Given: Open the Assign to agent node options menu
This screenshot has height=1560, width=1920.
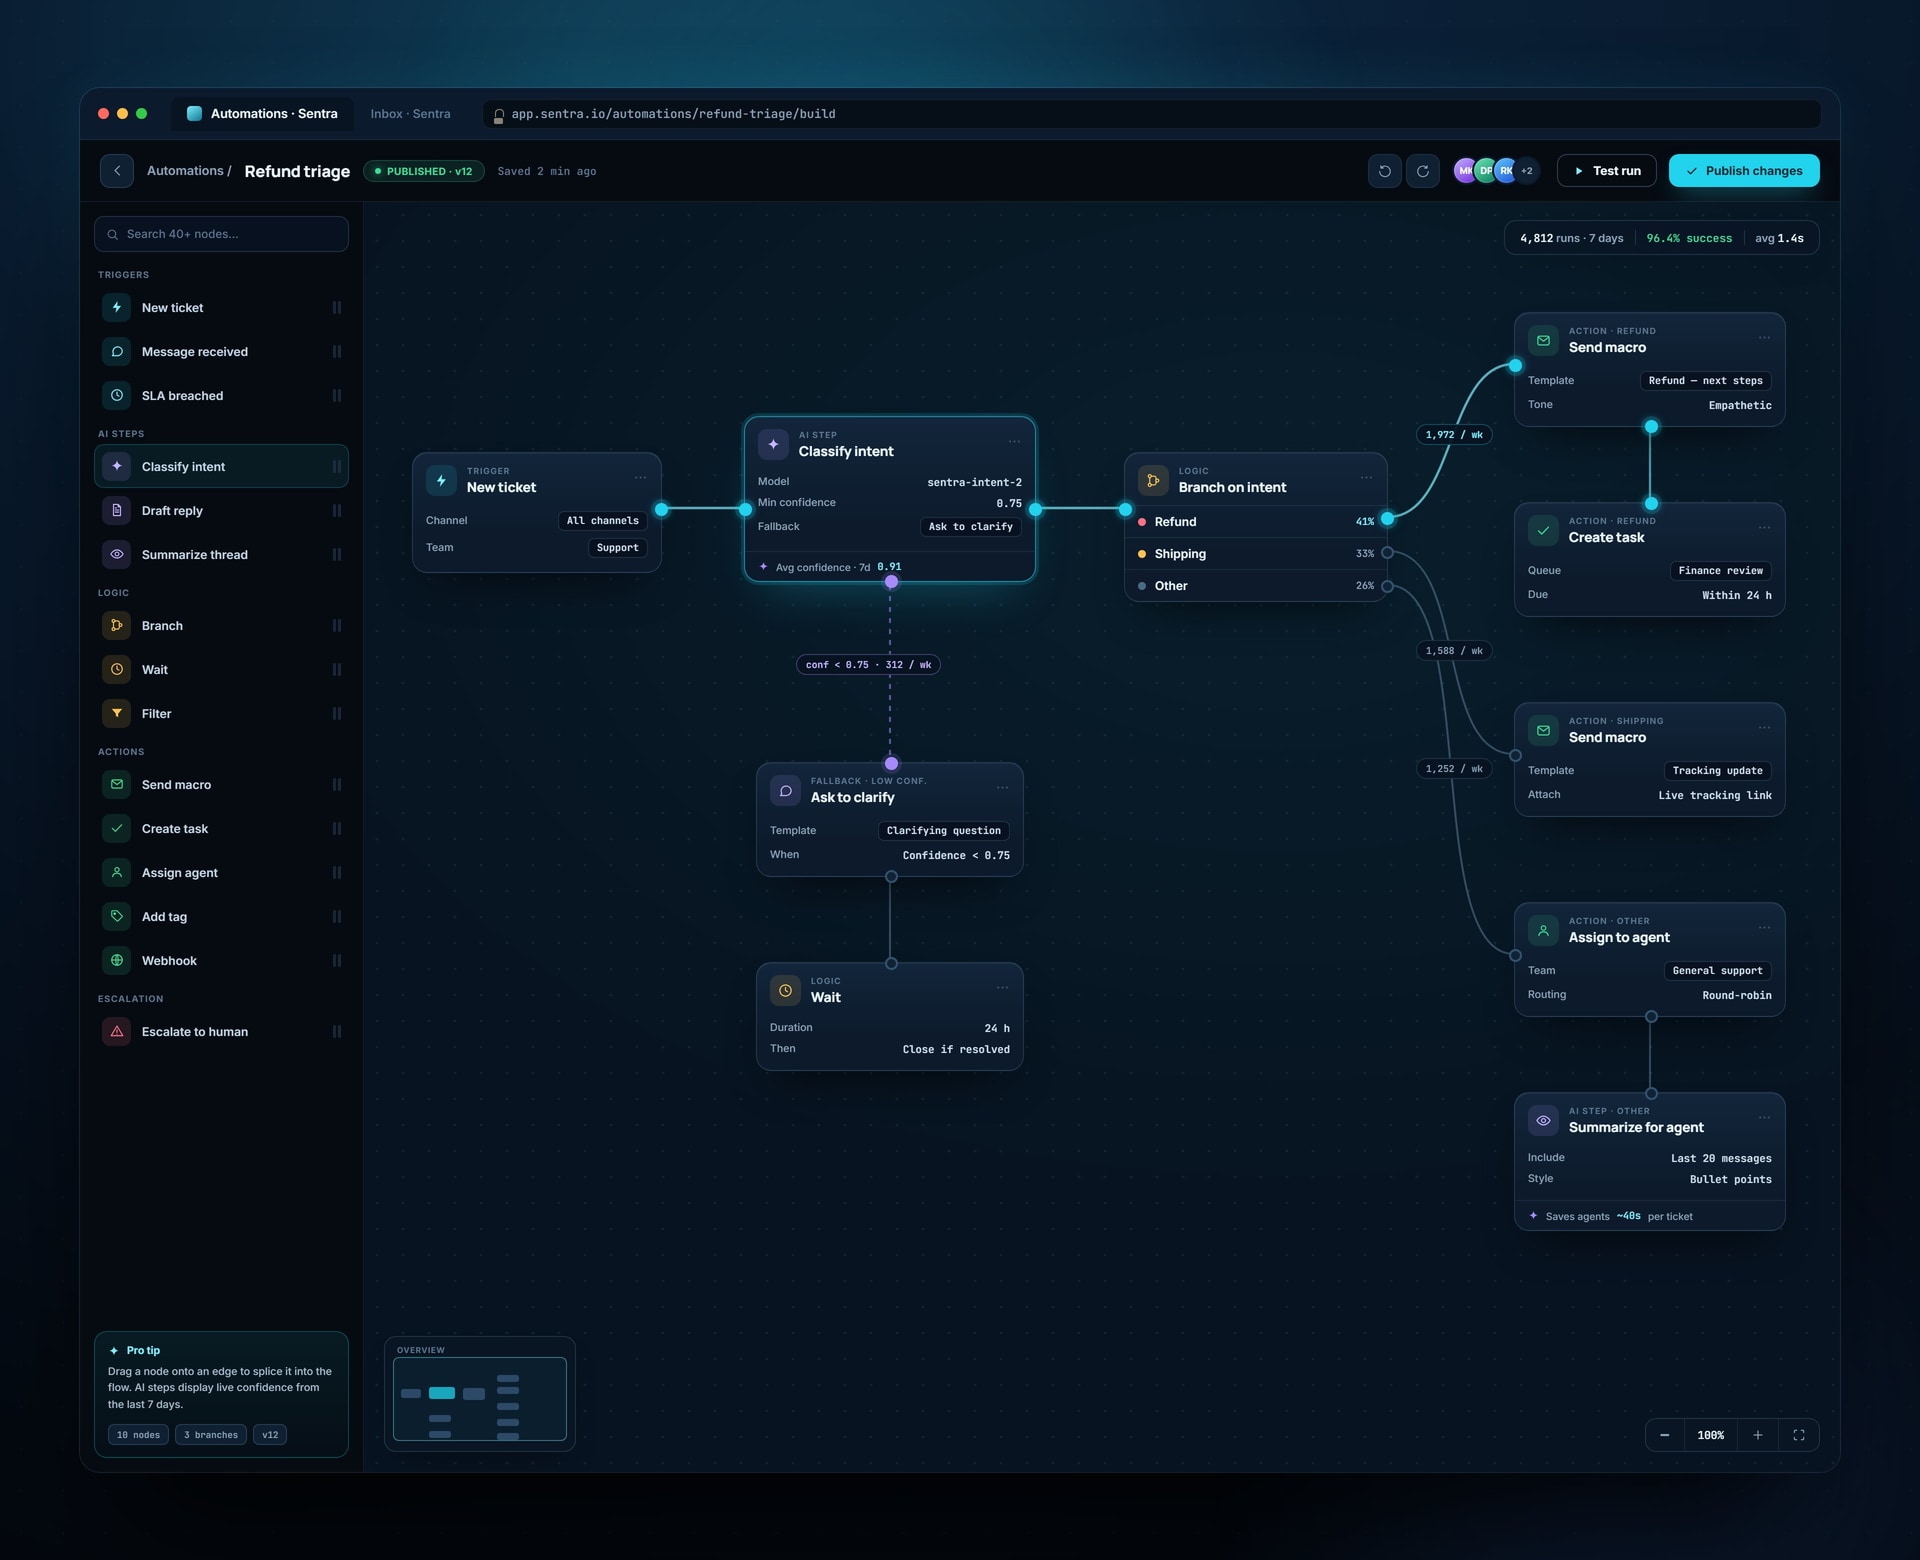Looking at the screenshot, I should 1764,928.
